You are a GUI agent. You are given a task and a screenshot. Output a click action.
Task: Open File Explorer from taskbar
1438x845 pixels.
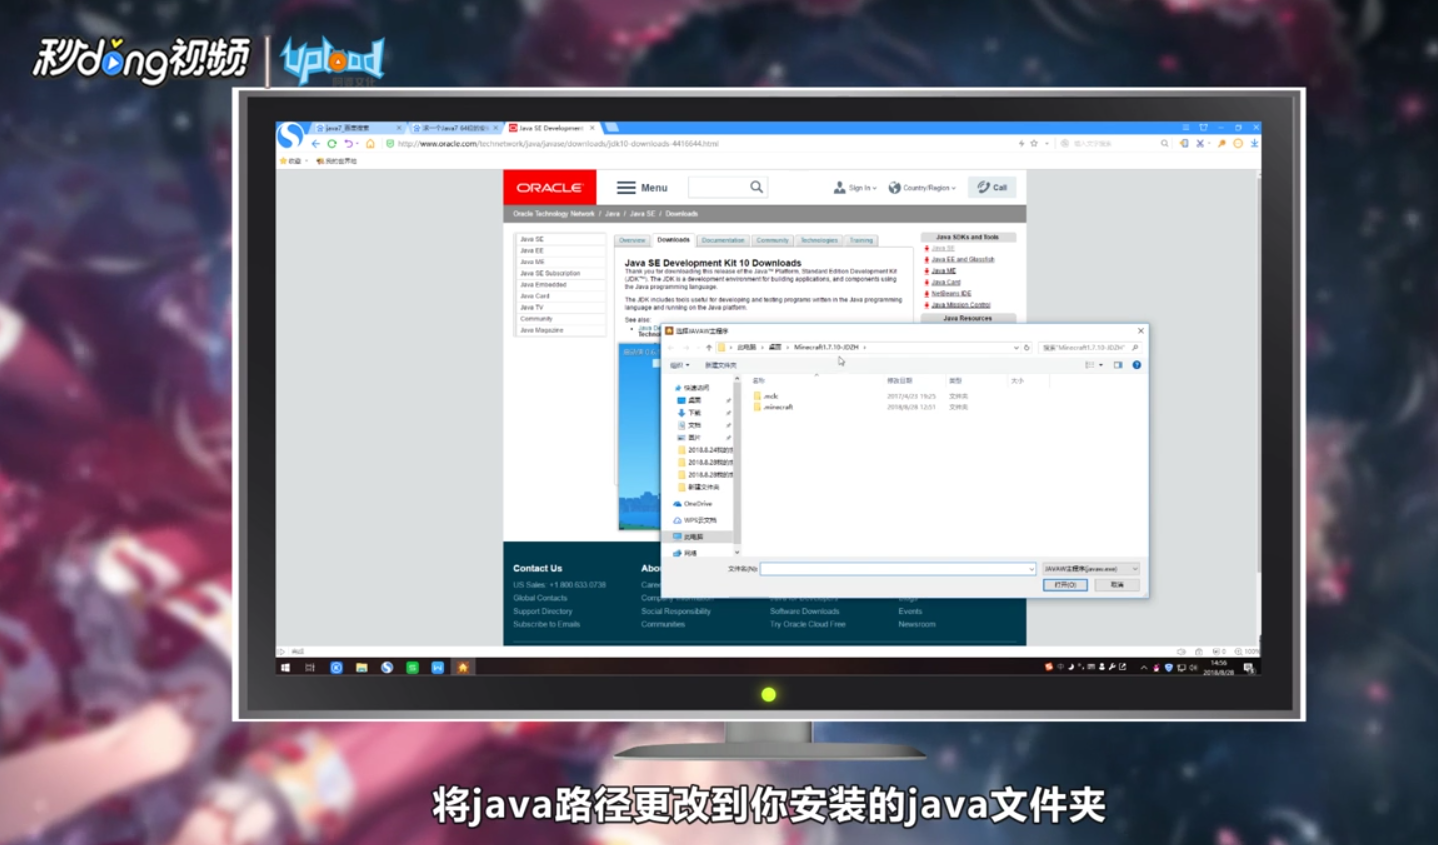pyautogui.click(x=361, y=667)
